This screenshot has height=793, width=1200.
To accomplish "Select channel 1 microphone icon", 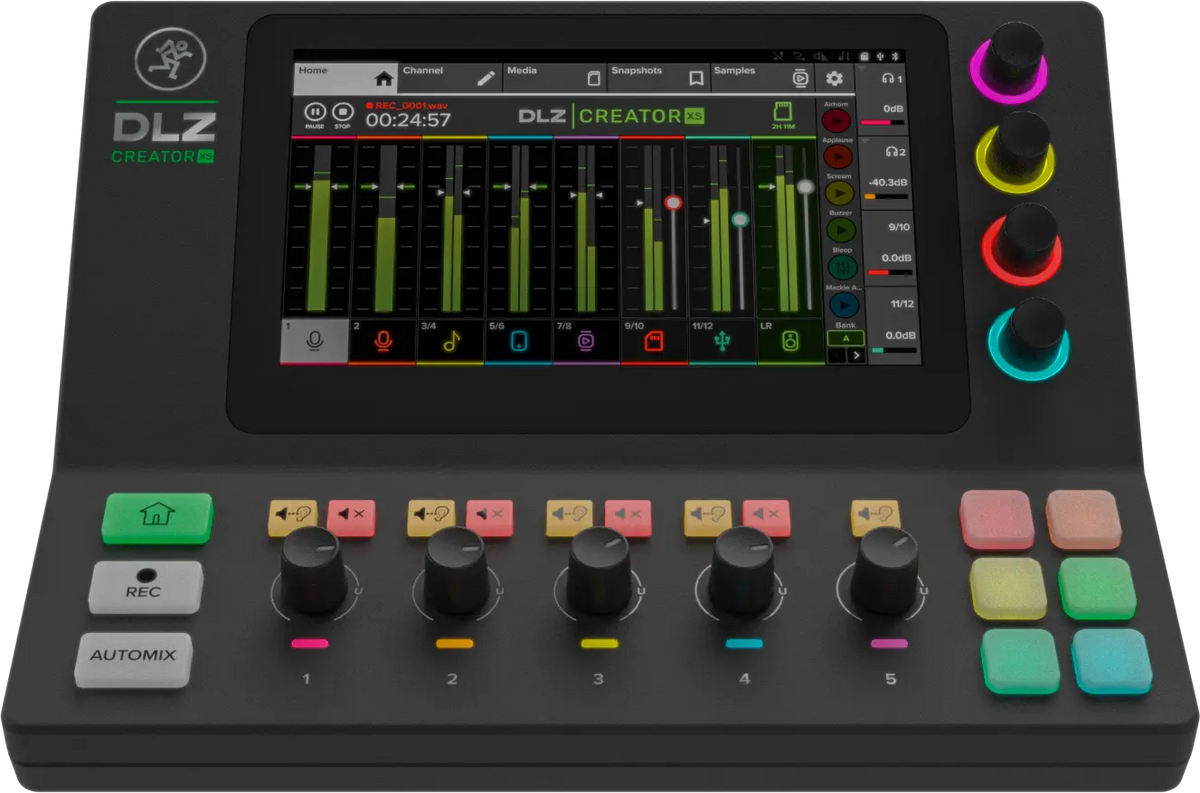I will point(315,341).
